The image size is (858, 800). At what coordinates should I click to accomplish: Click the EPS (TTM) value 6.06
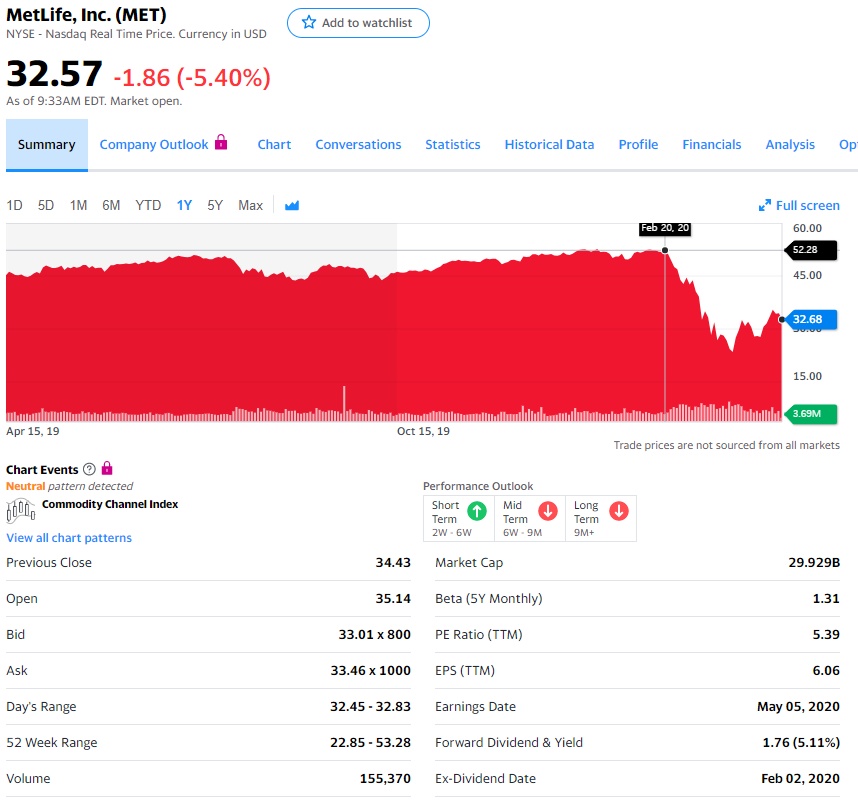(826, 671)
